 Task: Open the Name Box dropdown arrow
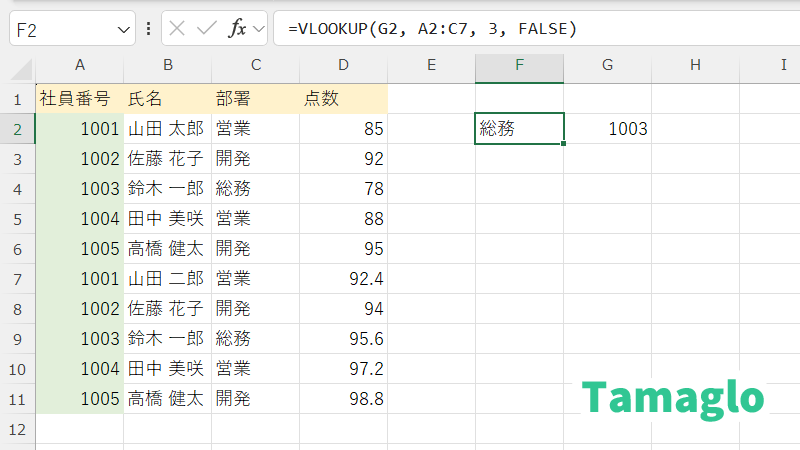pyautogui.click(x=124, y=30)
